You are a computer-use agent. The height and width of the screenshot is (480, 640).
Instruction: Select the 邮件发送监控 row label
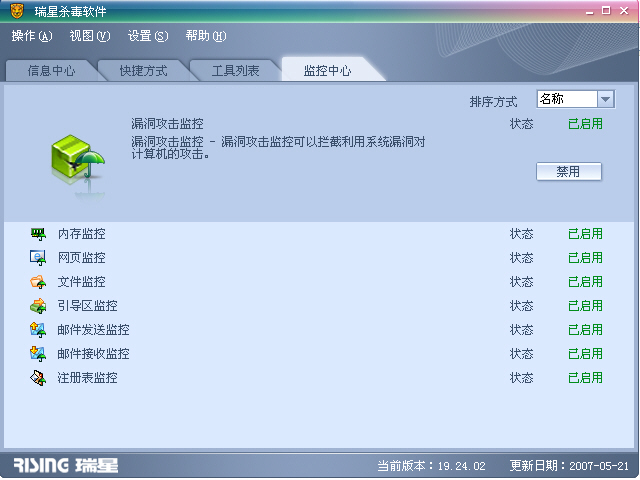pyautogui.click(x=93, y=330)
